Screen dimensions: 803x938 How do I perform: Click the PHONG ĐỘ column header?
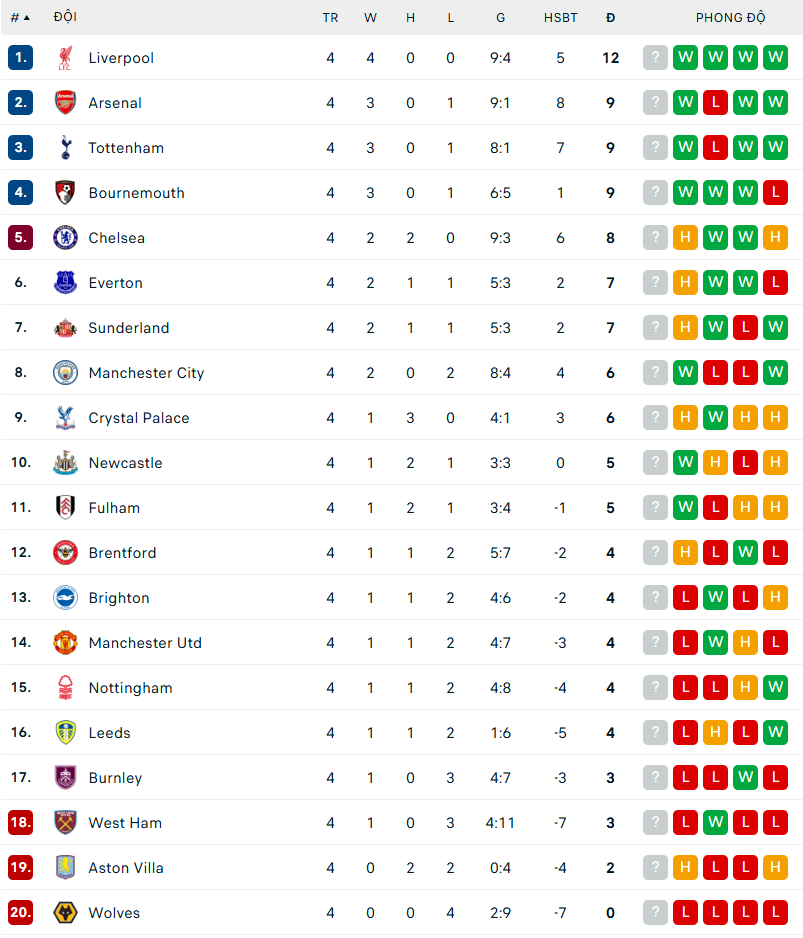point(730,18)
